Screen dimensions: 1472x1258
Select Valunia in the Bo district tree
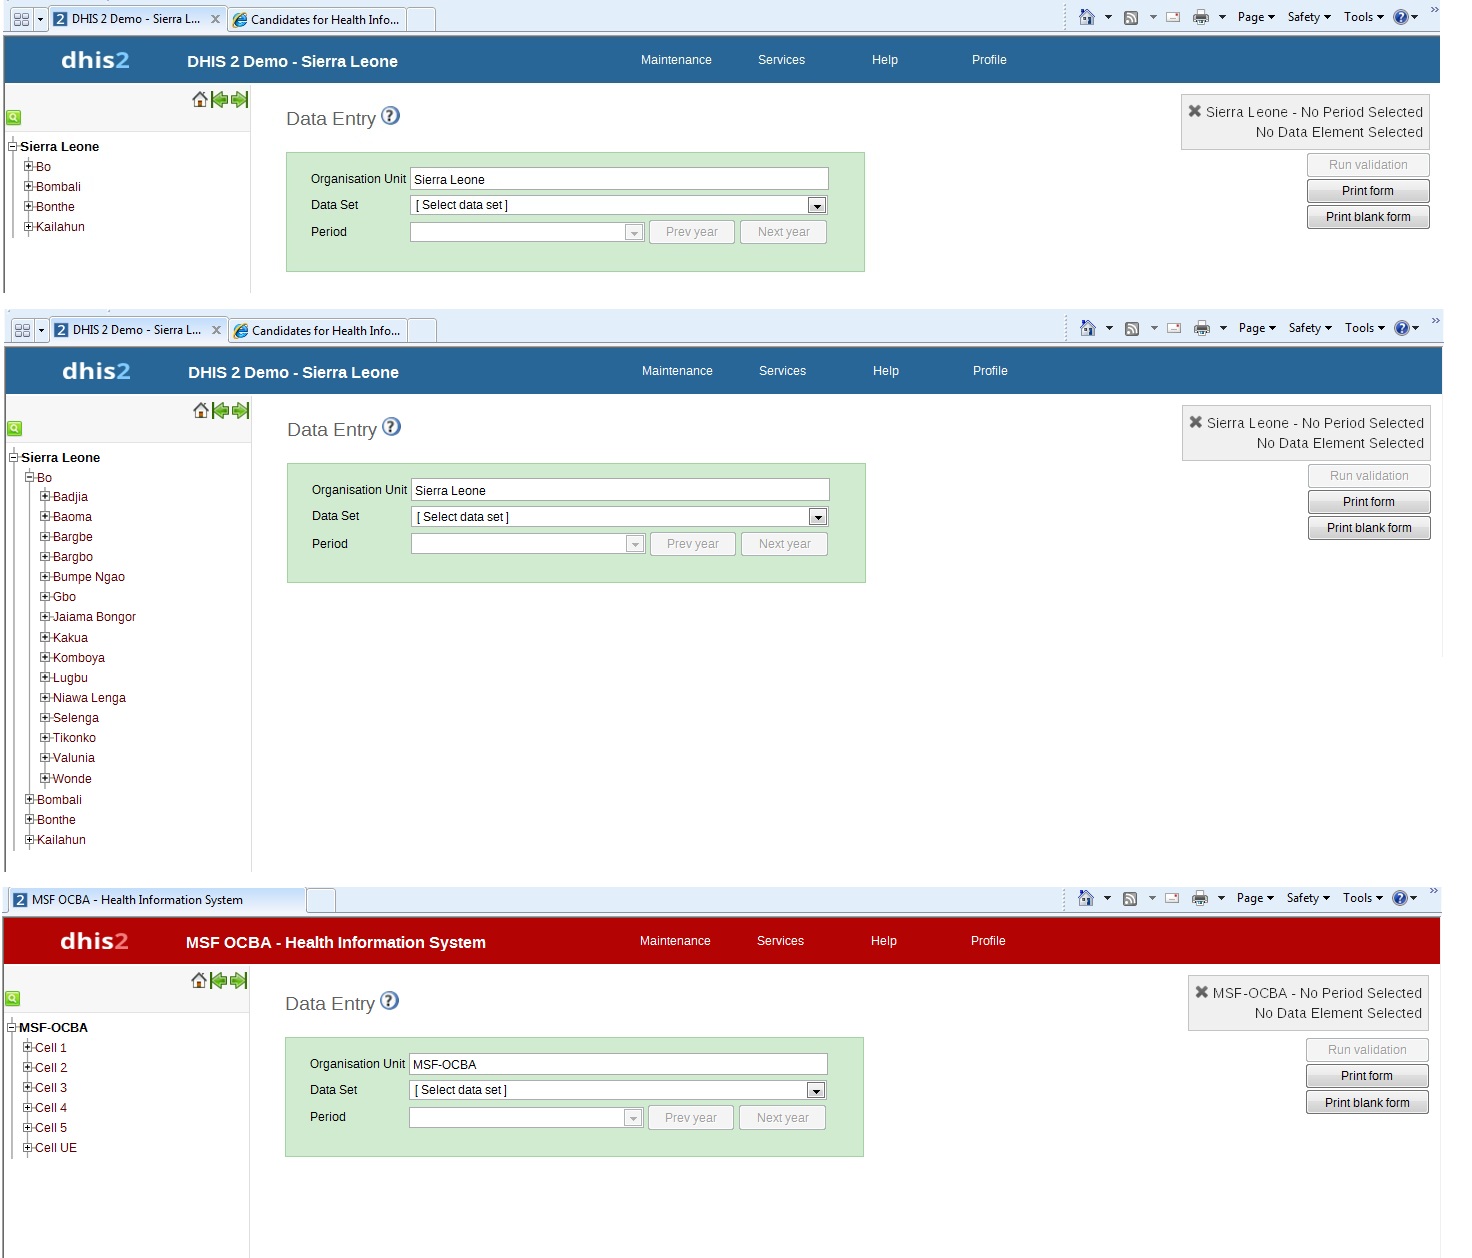74,758
